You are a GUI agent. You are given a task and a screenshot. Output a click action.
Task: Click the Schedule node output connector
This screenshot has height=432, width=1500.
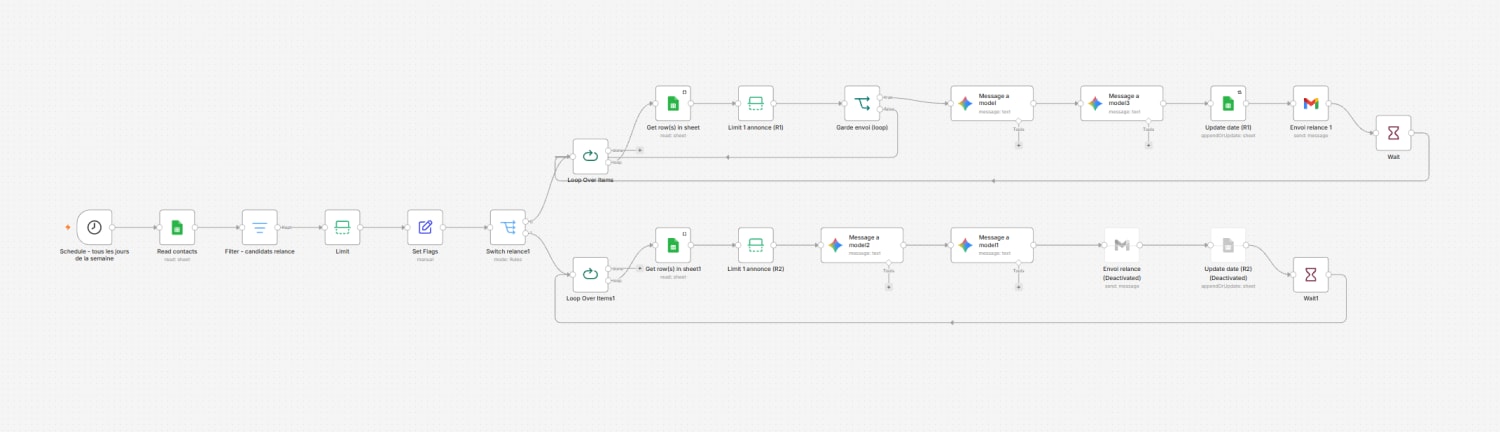[x=113, y=227]
